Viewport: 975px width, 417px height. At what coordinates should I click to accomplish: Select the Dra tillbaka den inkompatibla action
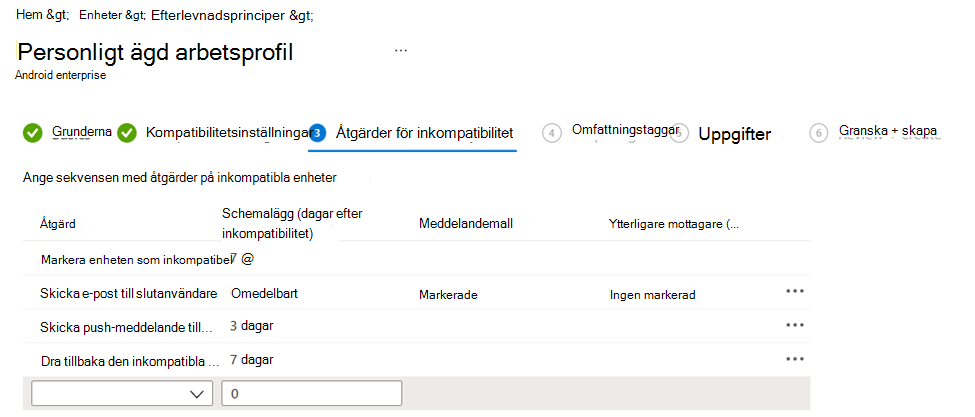pos(131,362)
